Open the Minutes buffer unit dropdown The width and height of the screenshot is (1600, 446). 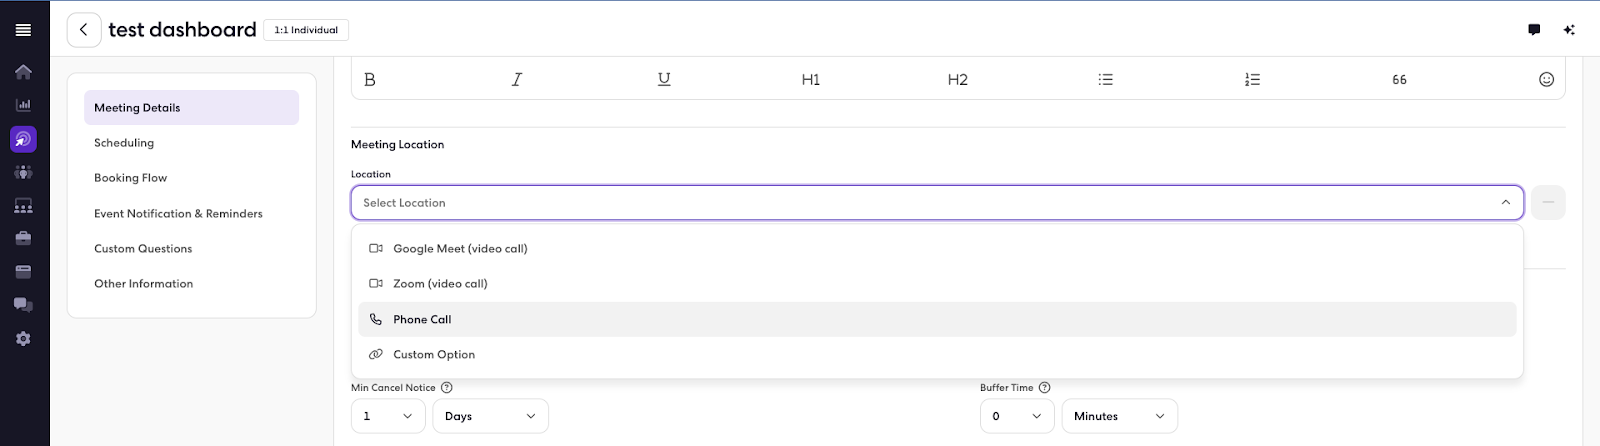pyautogui.click(x=1119, y=416)
